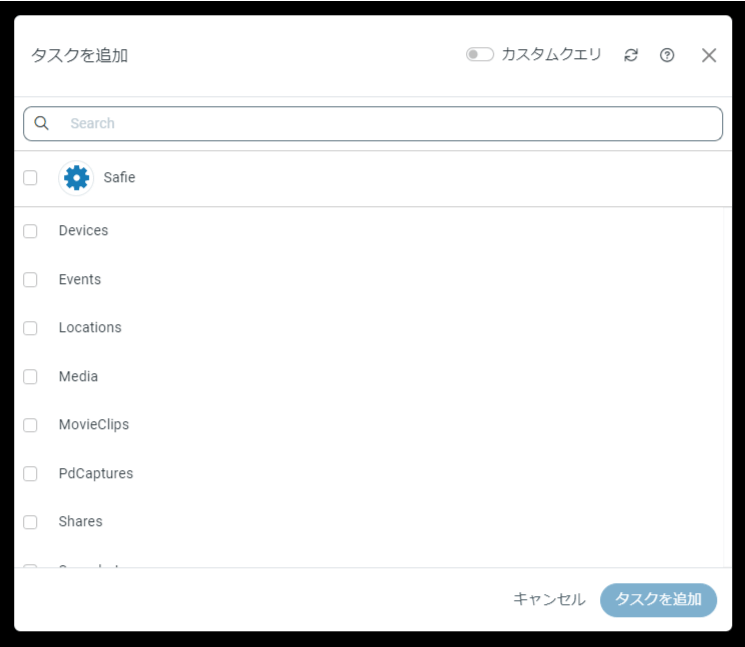This screenshot has width=745, height=647.
Task: Tick the PdCaptures checkbox
Action: point(30,473)
